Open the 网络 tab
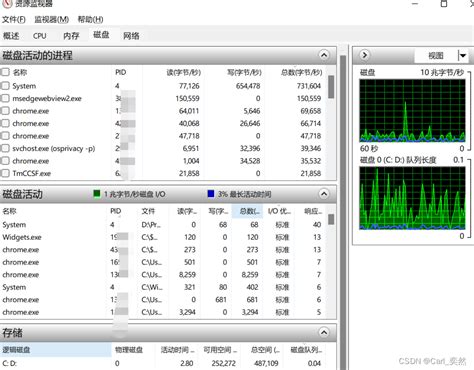The width and height of the screenshot is (474, 370). pyautogui.click(x=131, y=36)
